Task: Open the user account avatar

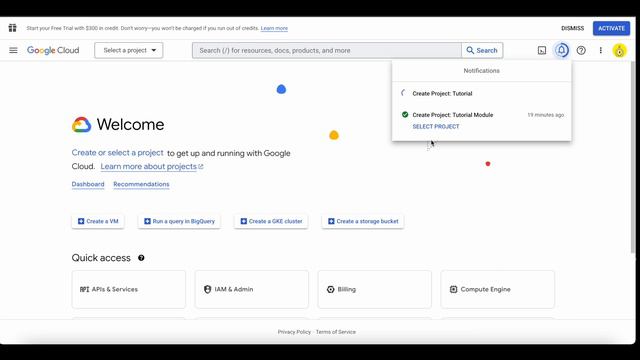Action: click(x=619, y=51)
